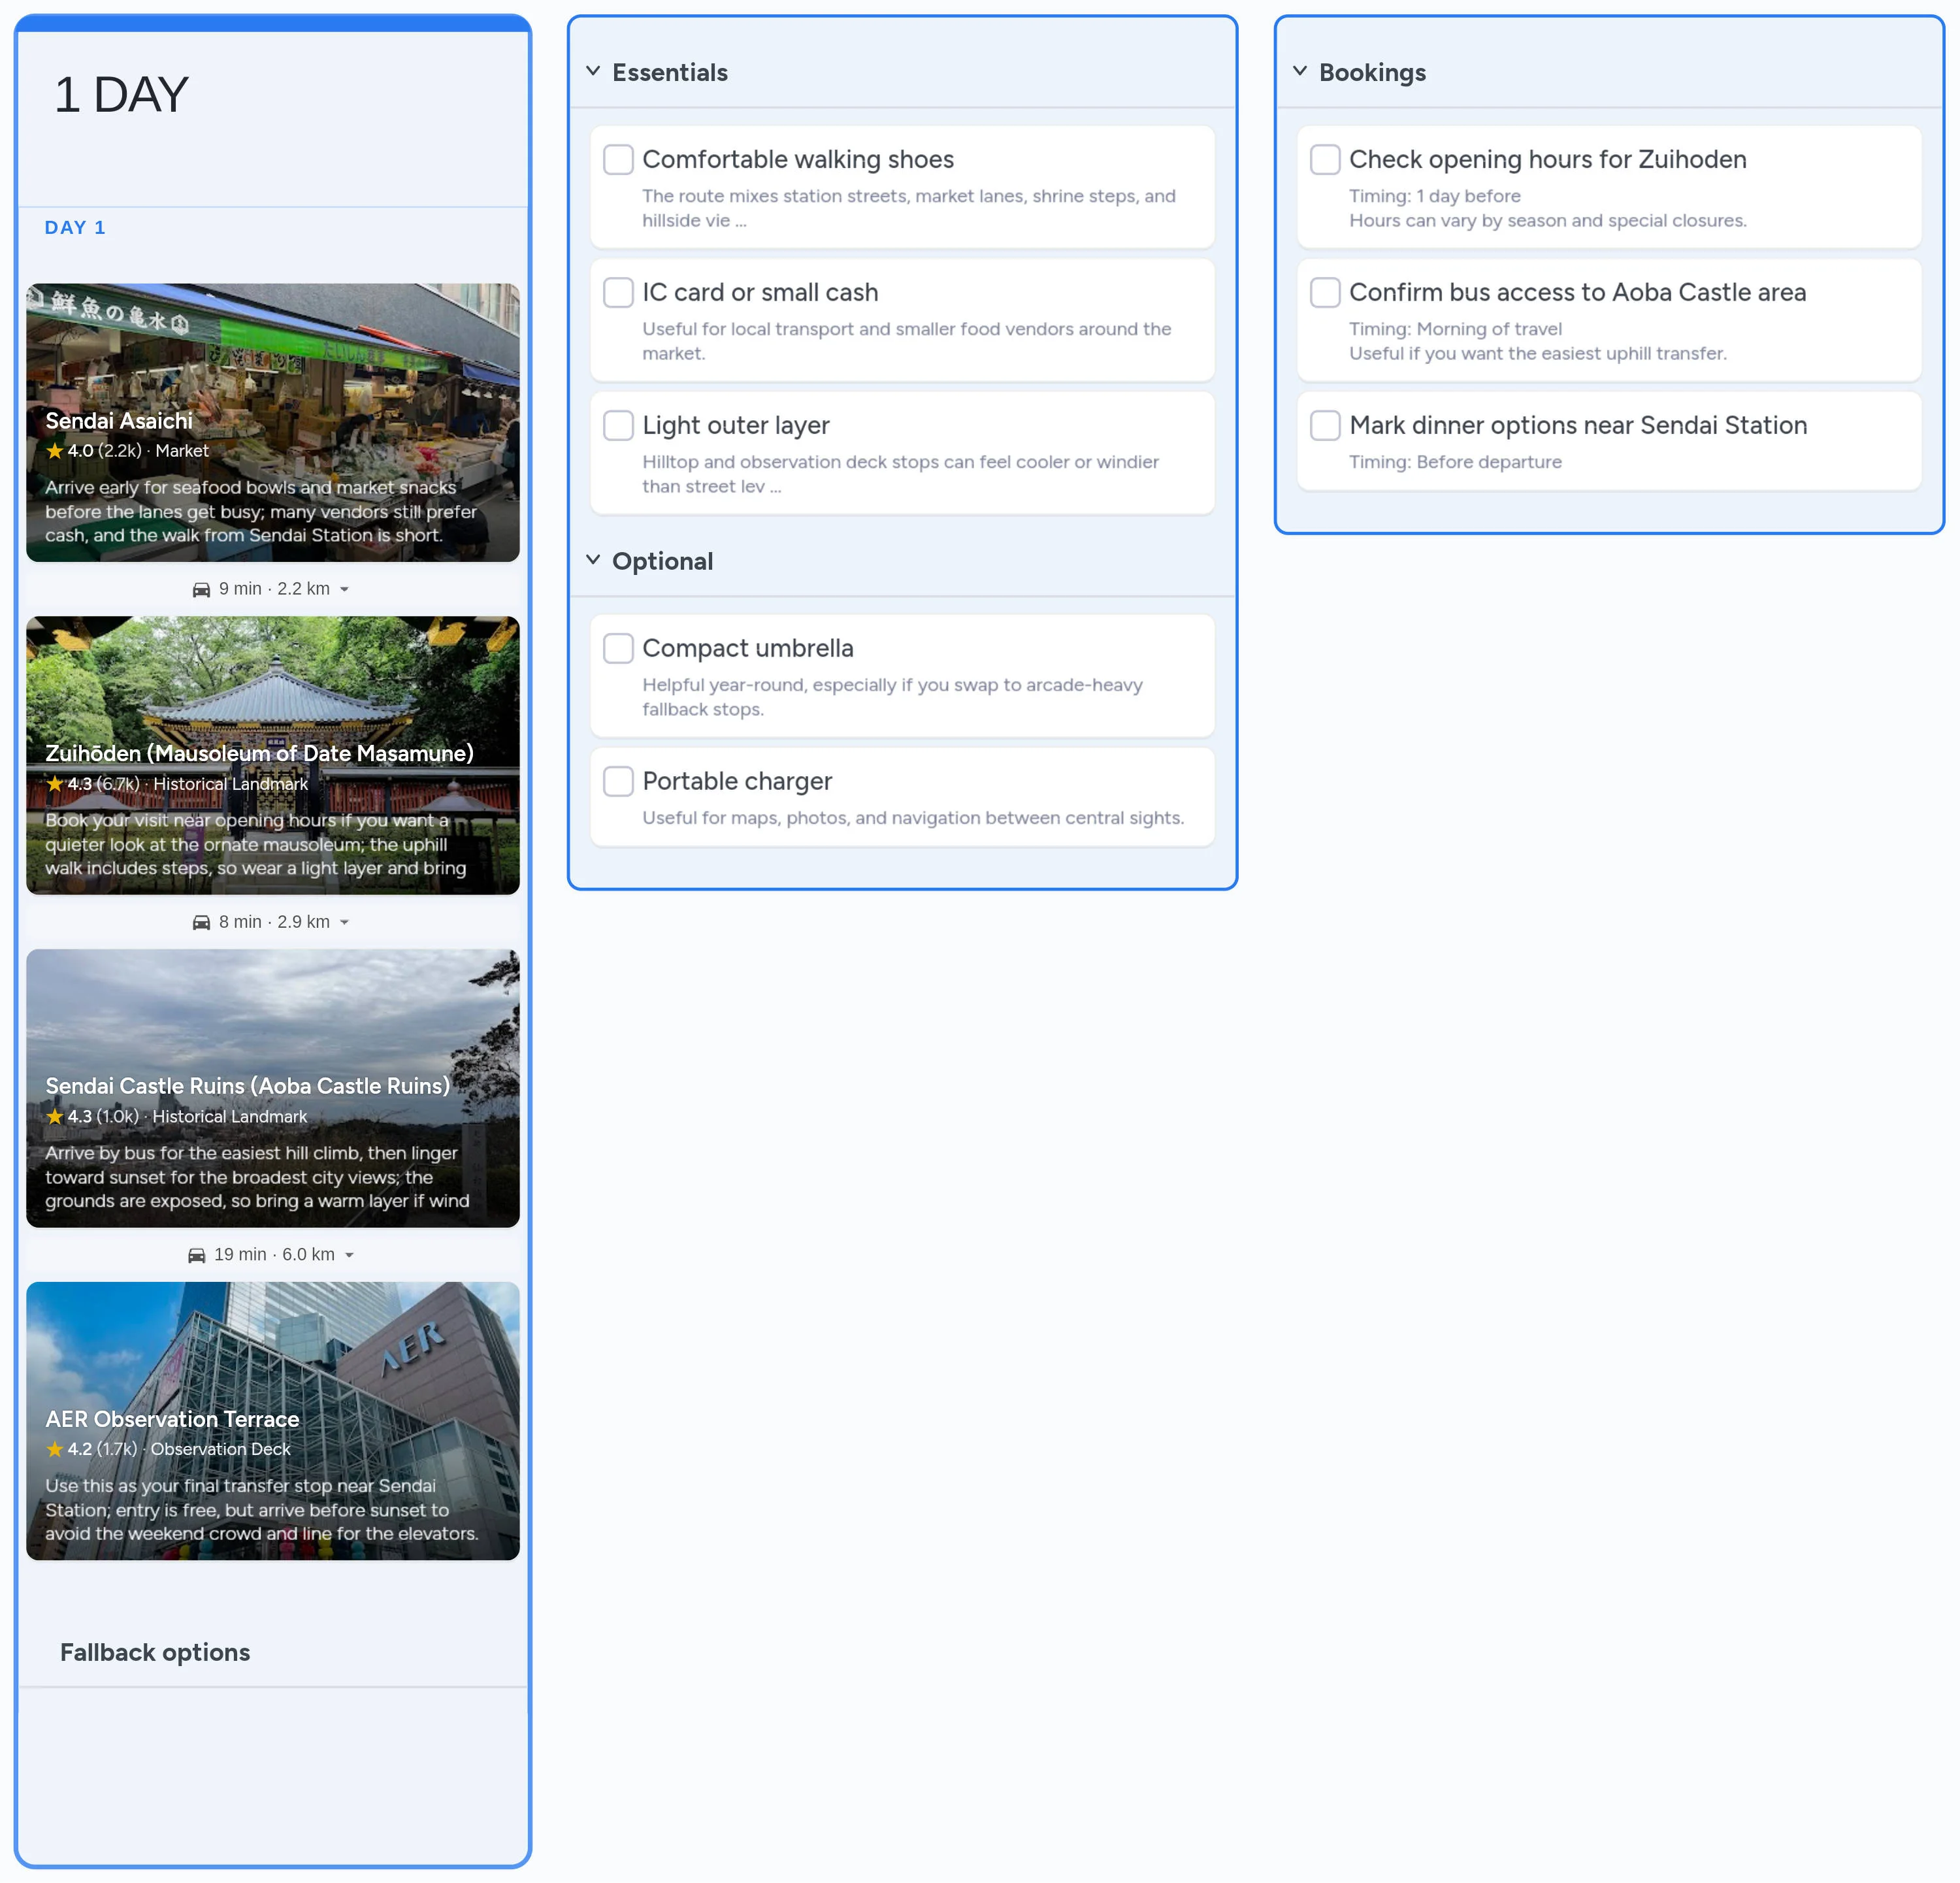This screenshot has height=1883, width=1960.
Task: Click star rating icon on Sendai Asaichi card
Action: pos(54,451)
